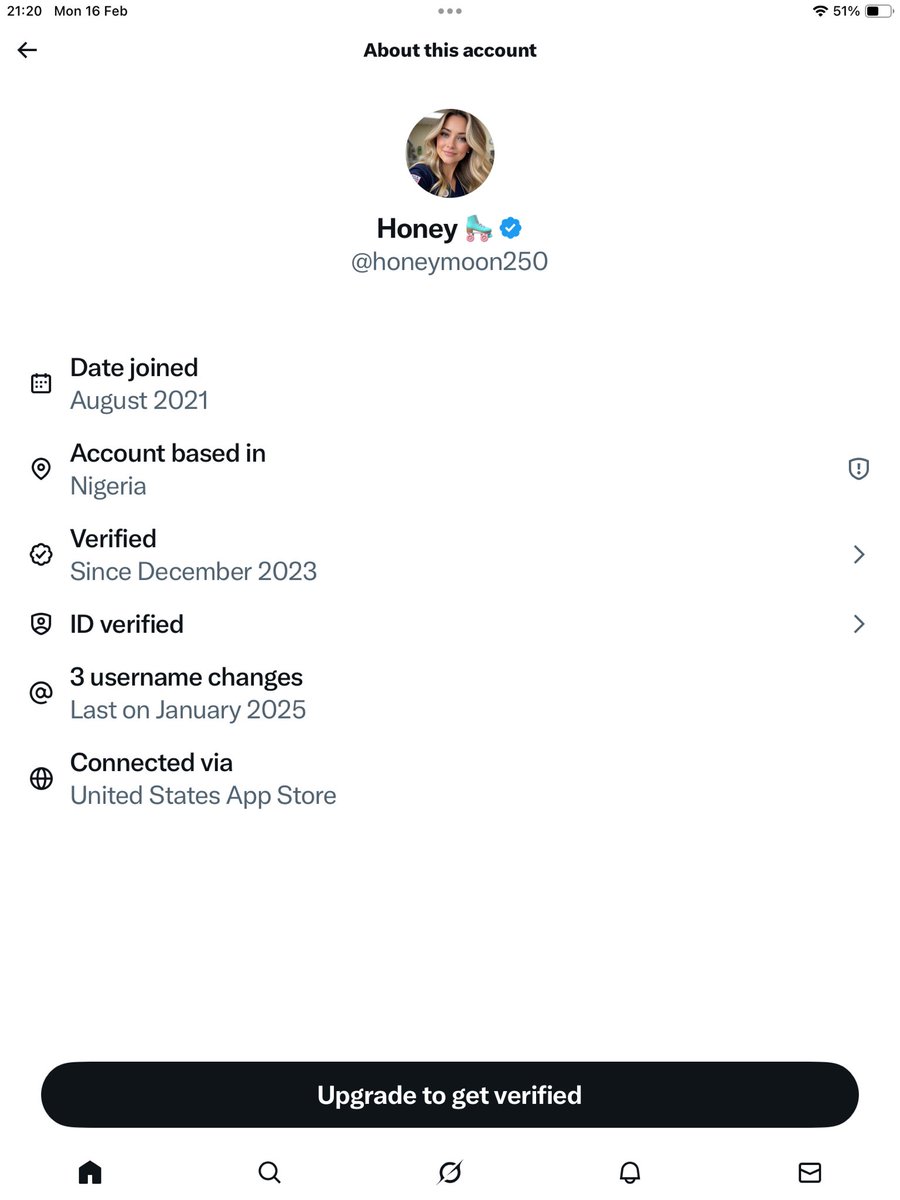The height and width of the screenshot is (1200, 900).
Task: Open the Grok slash icon tab
Action: [x=450, y=1172]
